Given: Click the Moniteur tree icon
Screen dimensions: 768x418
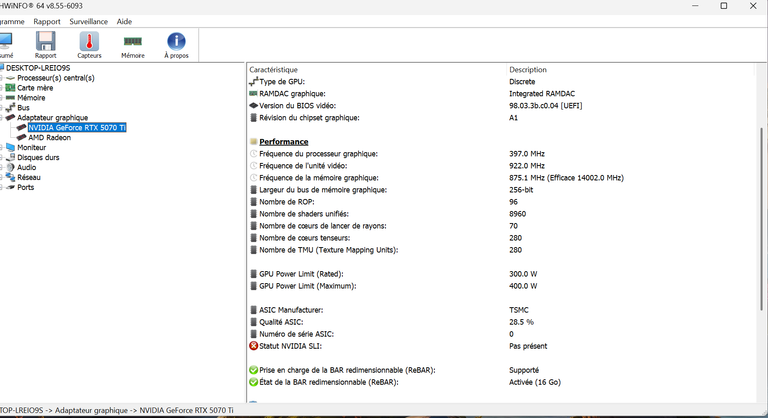Looking at the screenshot, I should [x=10, y=148].
